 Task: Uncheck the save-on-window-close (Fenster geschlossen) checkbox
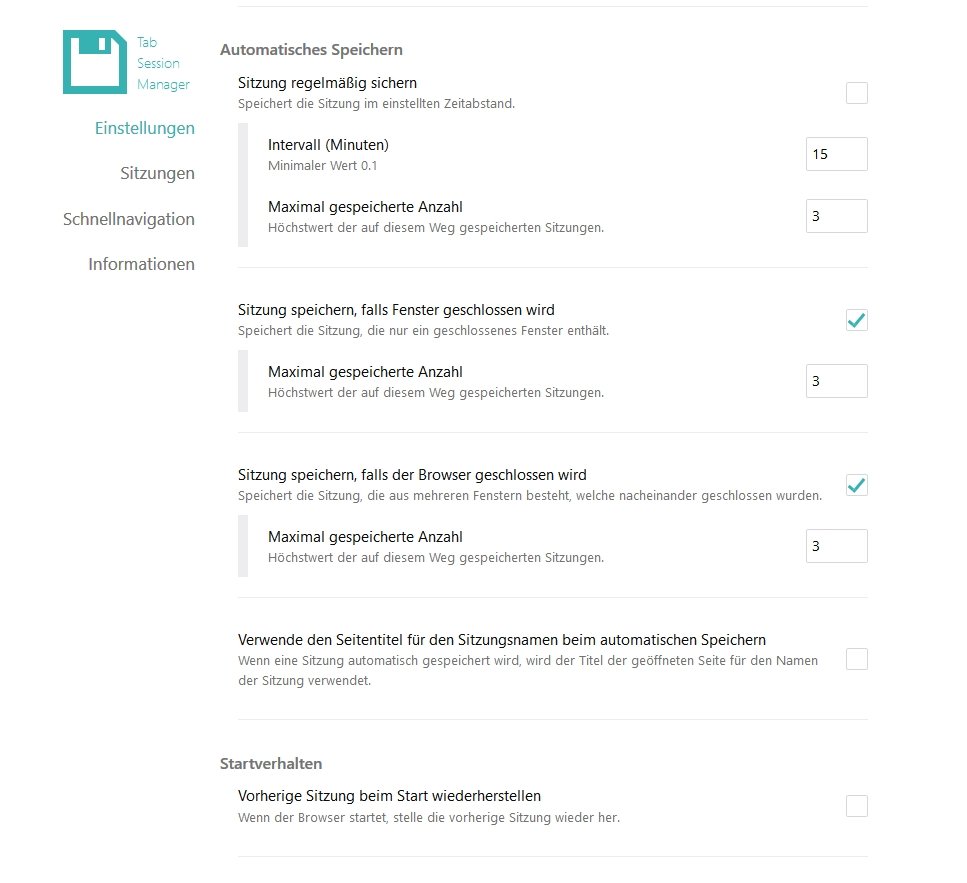coord(856,320)
